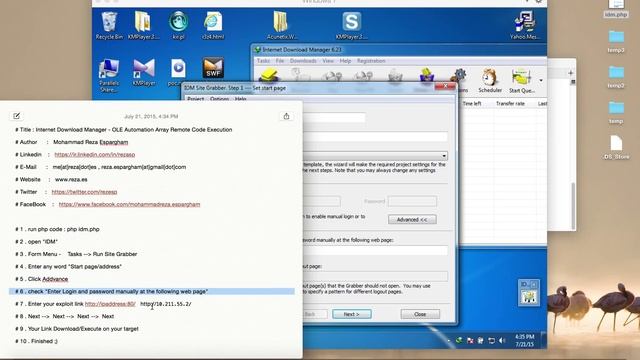
Task: Expand the Start Queue dropdown arrow
Action: (541, 80)
